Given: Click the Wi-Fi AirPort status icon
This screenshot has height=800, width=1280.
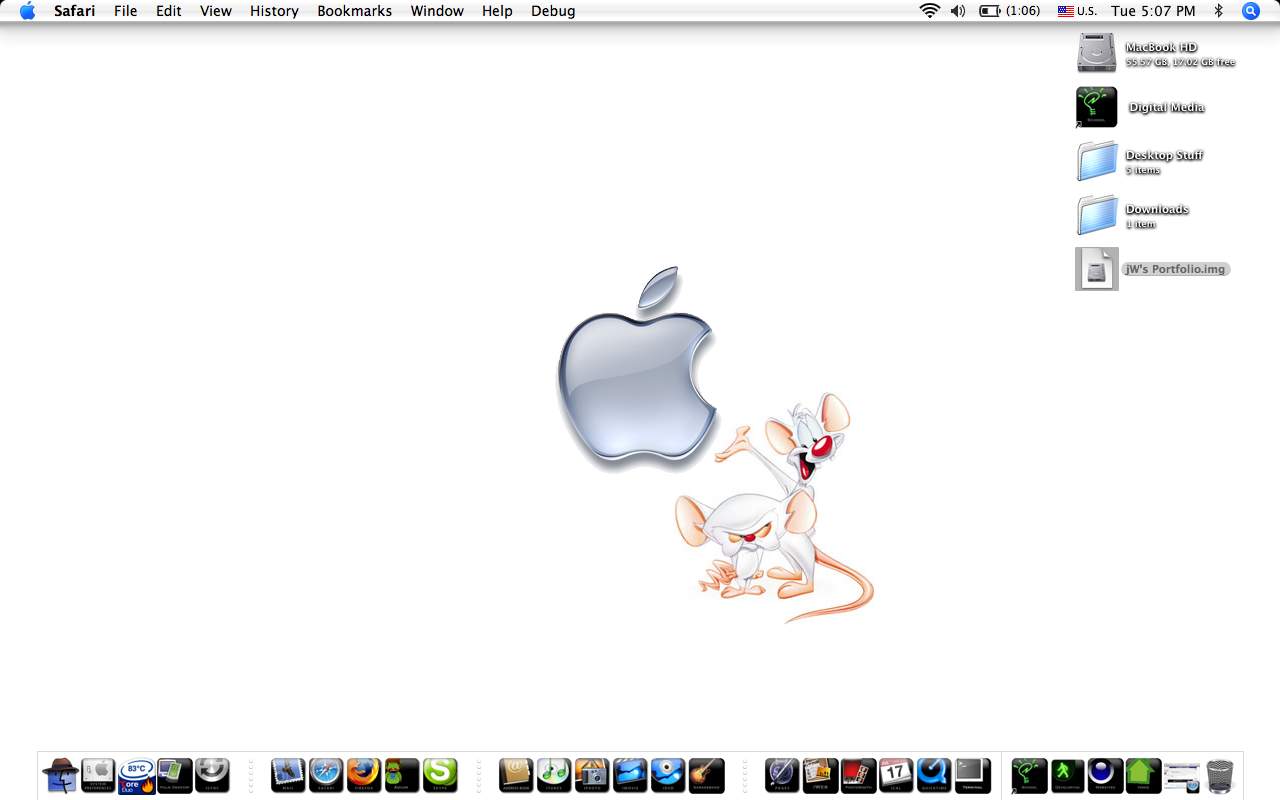Looking at the screenshot, I should point(930,11).
